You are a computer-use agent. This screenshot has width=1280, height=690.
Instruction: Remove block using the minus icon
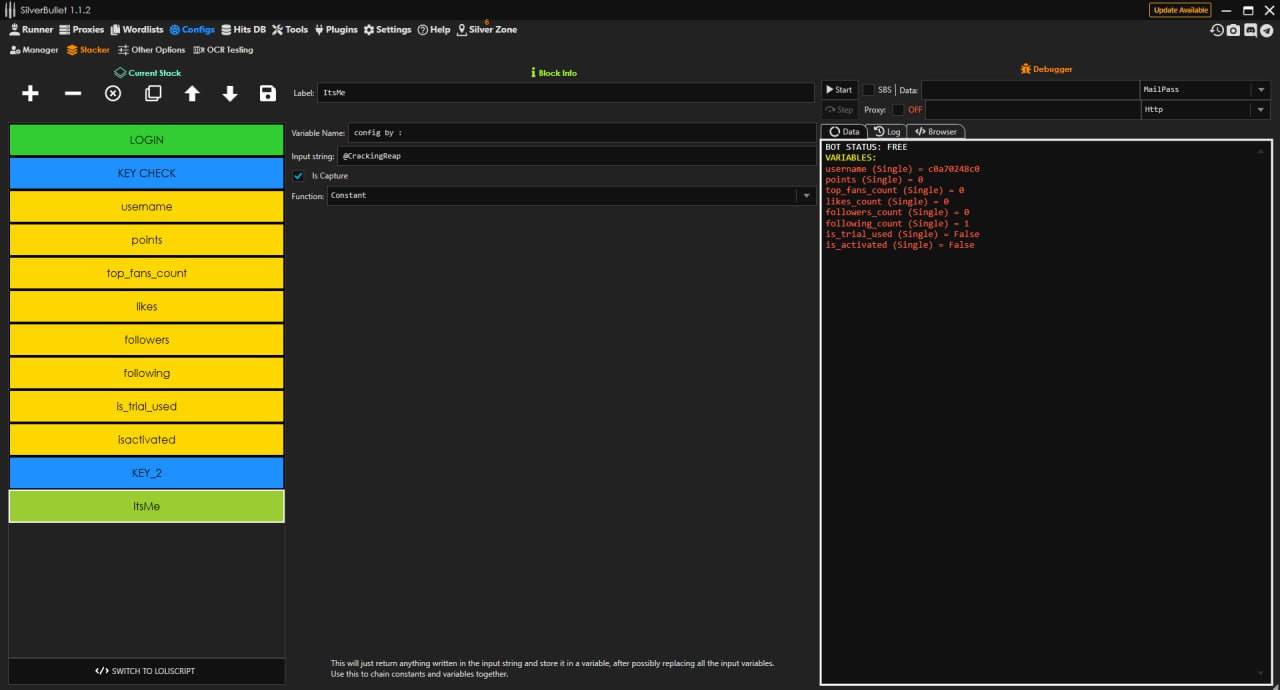pos(73,93)
